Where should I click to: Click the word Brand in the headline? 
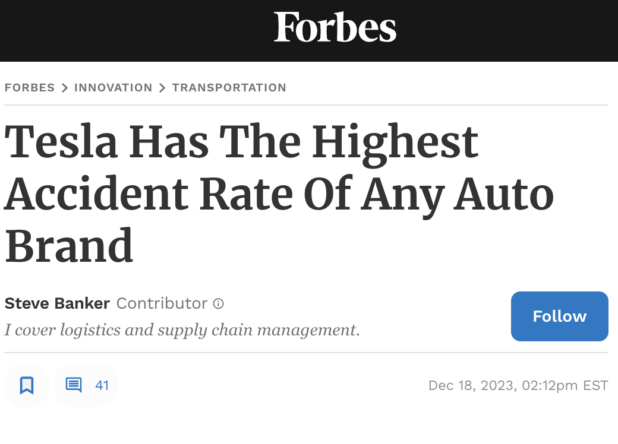coord(69,244)
